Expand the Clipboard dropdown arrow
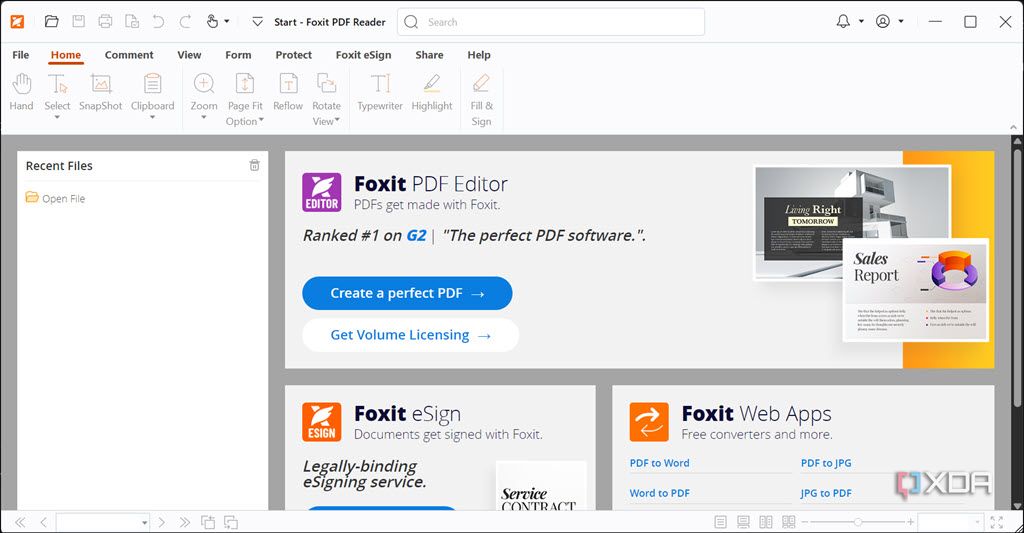This screenshot has height=533, width=1024. pyautogui.click(x=152, y=118)
